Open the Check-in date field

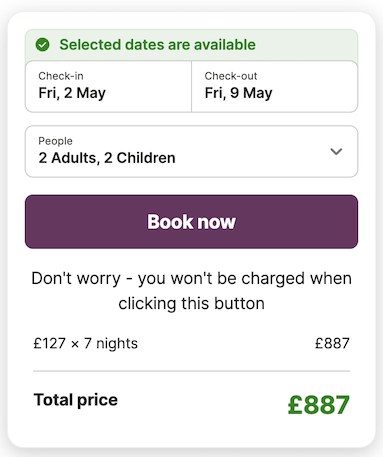[108, 86]
